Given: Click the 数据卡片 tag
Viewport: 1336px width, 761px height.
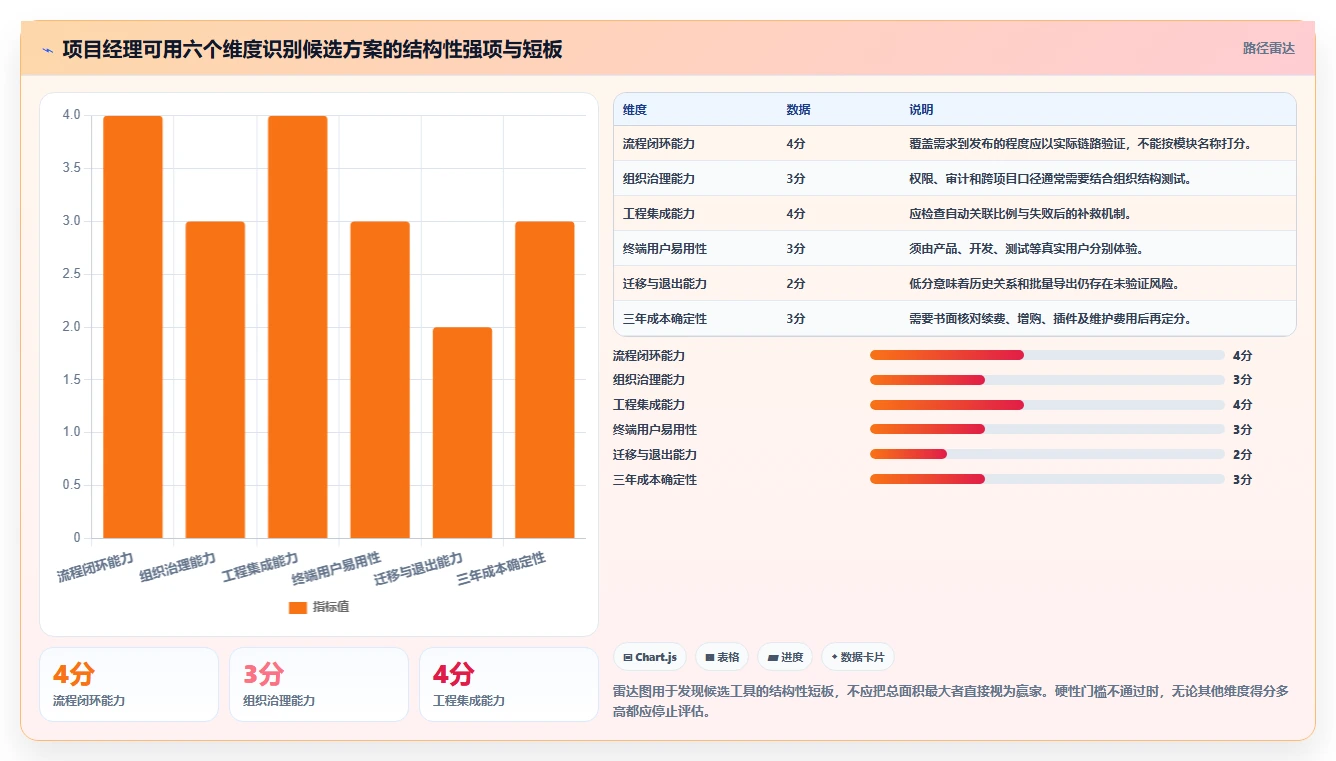Looking at the screenshot, I should [x=857, y=657].
